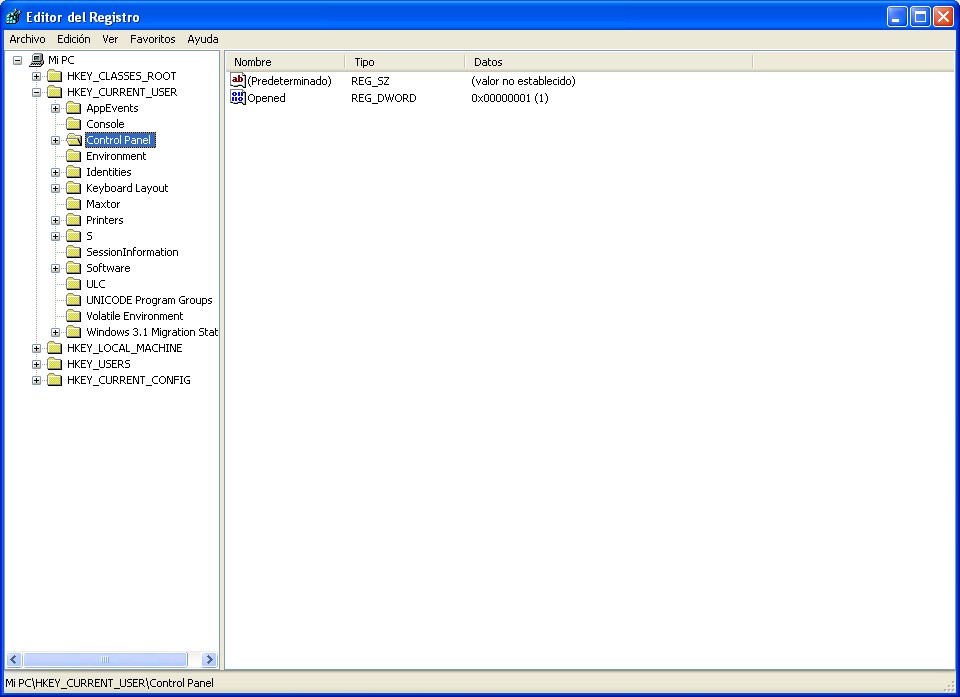Screen dimensions: 960x697
Task: Sort by the Tipo column header
Action: (405, 62)
